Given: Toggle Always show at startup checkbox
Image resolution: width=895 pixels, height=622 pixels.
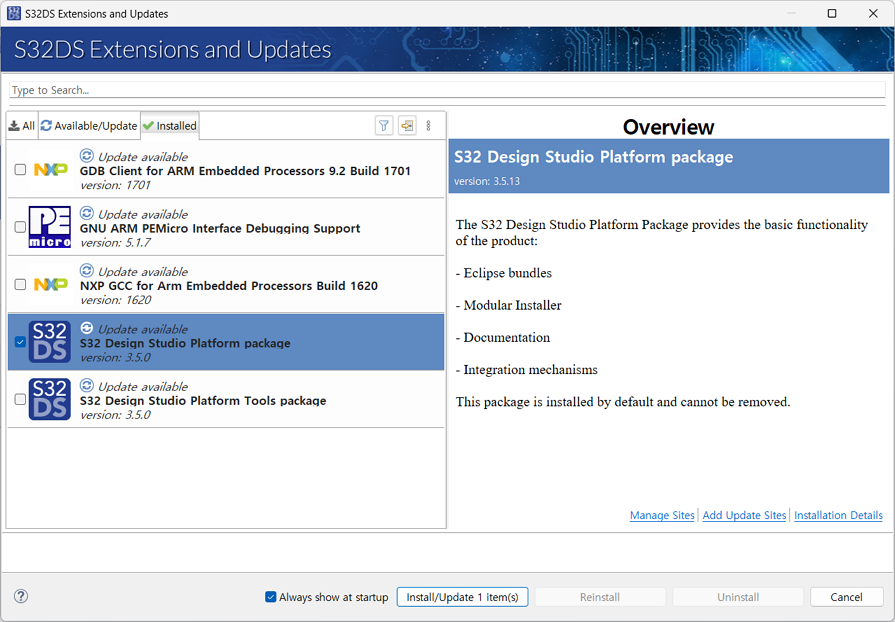Looking at the screenshot, I should tap(271, 597).
